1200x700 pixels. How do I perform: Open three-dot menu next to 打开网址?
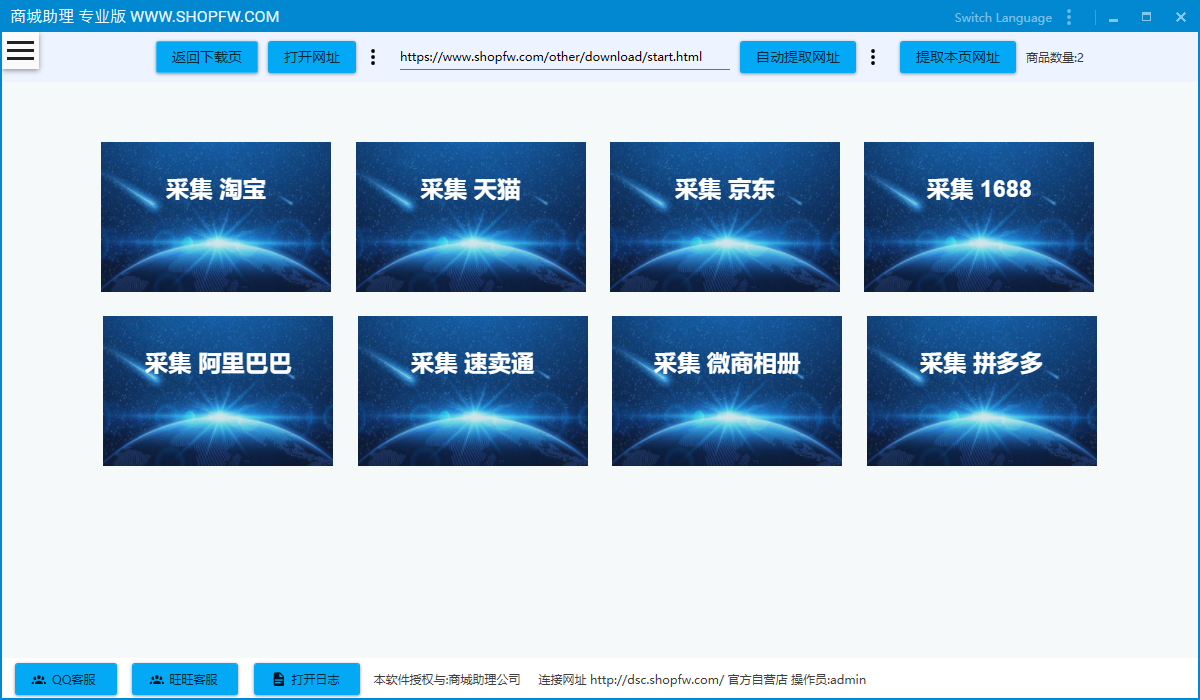pyautogui.click(x=373, y=57)
